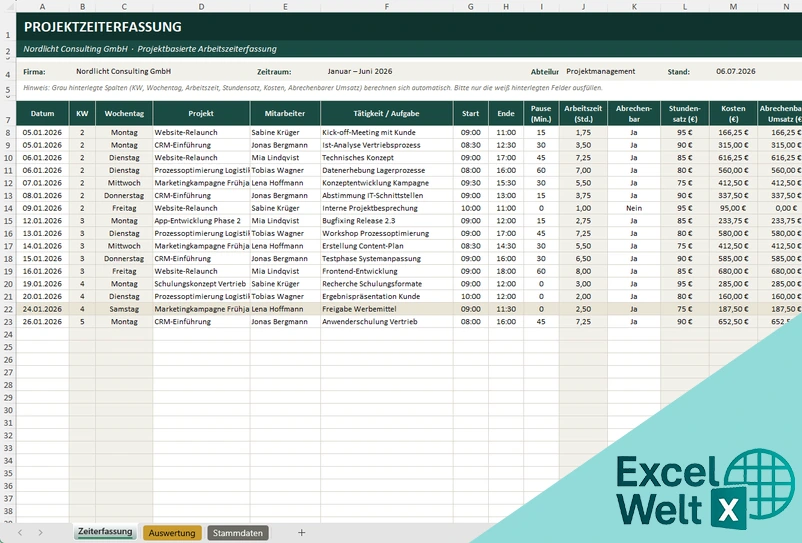This screenshot has width=802, height=543.
Task: Click the 'Interne Projektbesprechung' cell
Action: [387, 208]
